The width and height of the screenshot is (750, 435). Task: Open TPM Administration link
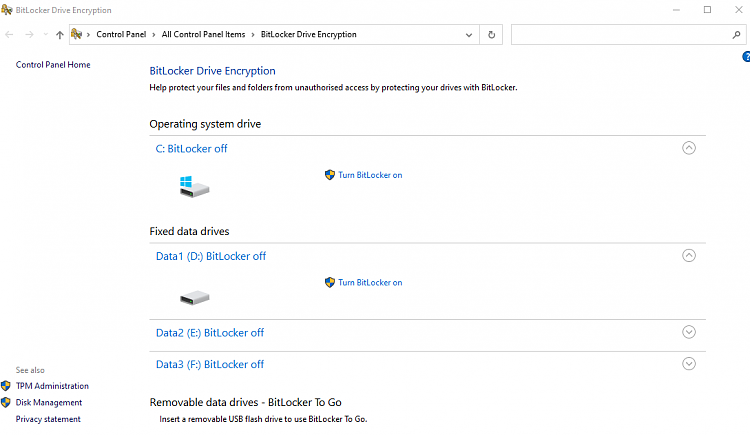click(x=52, y=386)
